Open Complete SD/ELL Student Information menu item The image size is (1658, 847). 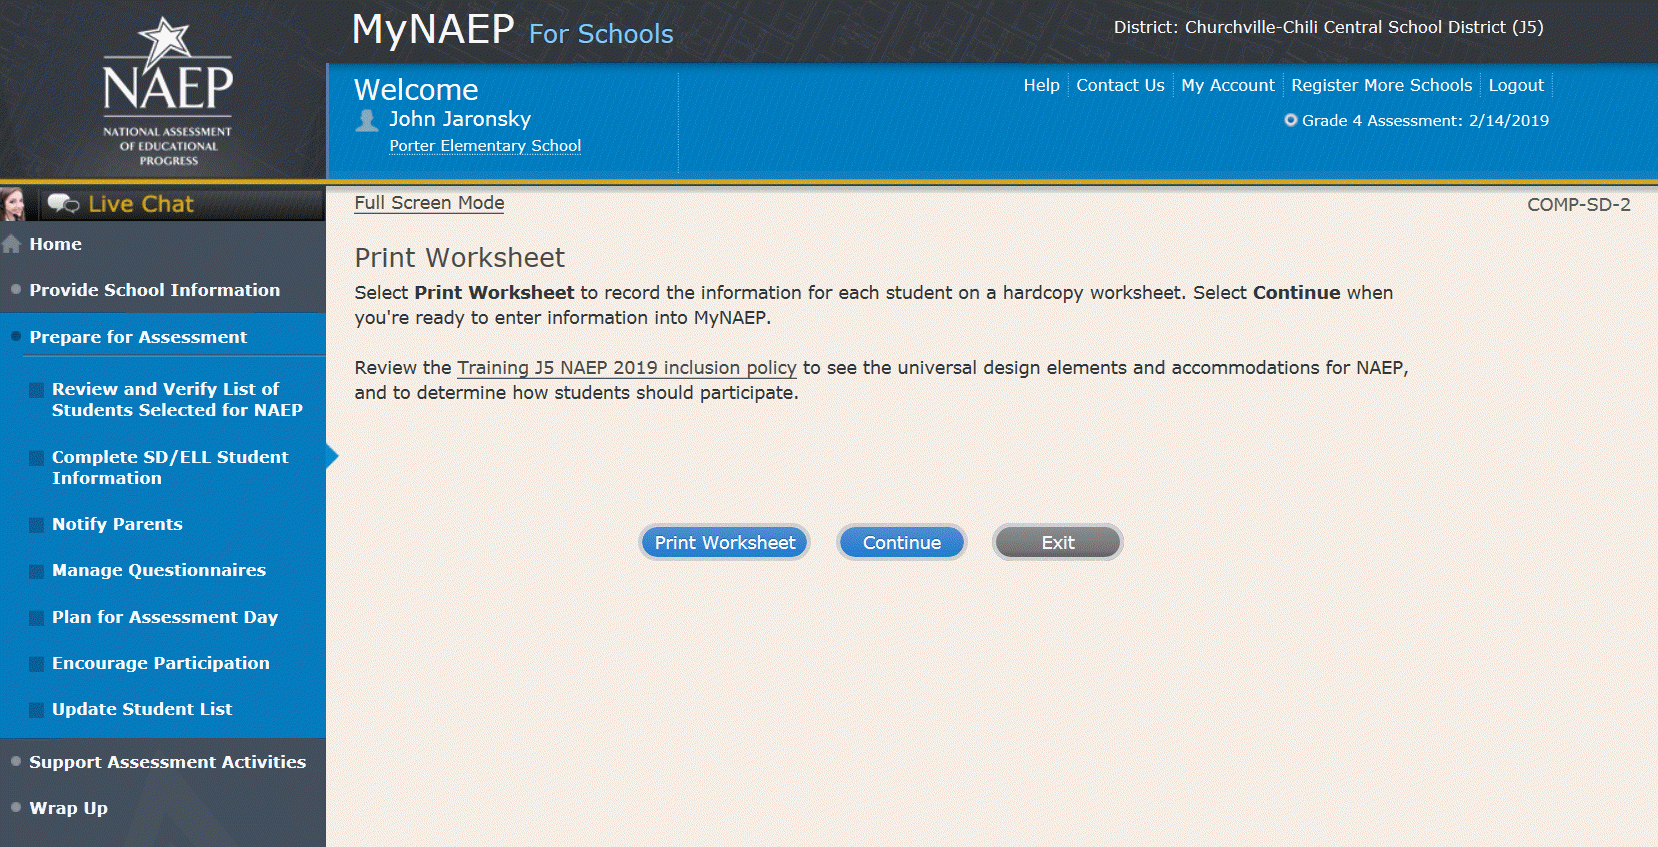click(170, 467)
